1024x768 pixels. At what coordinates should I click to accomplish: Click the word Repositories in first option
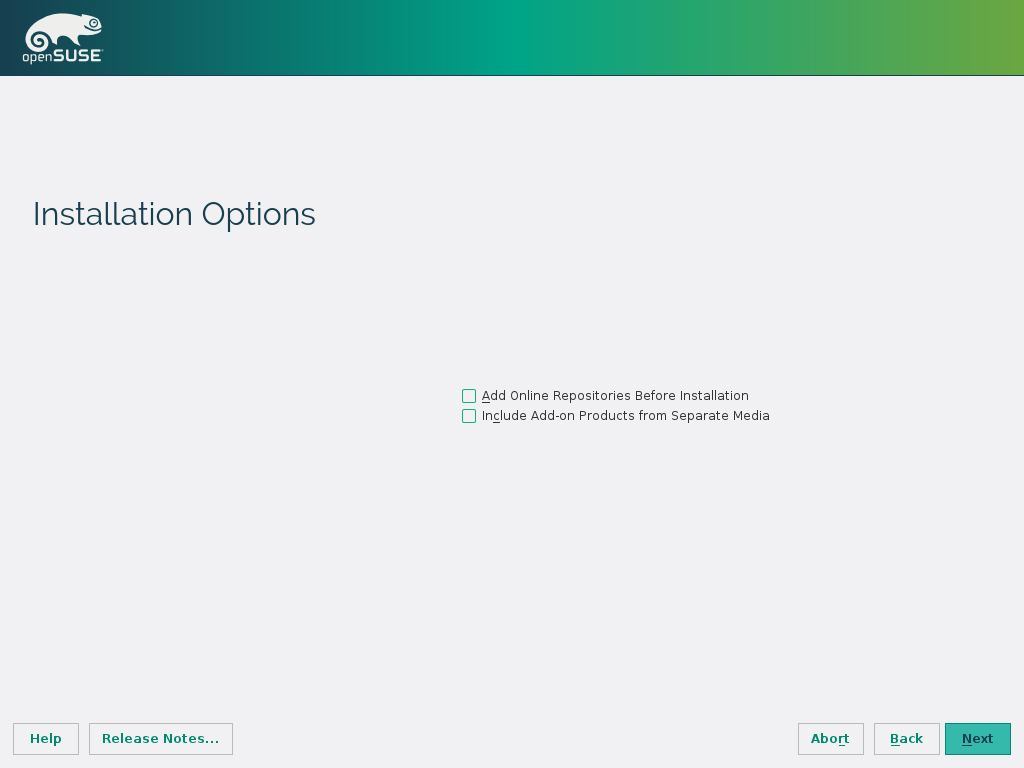[589, 396]
